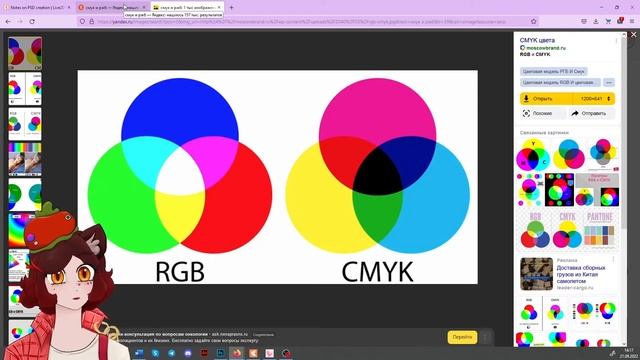The image size is (640, 360).
Task: Open the image size dropdown 1200×641
Action: point(593,99)
